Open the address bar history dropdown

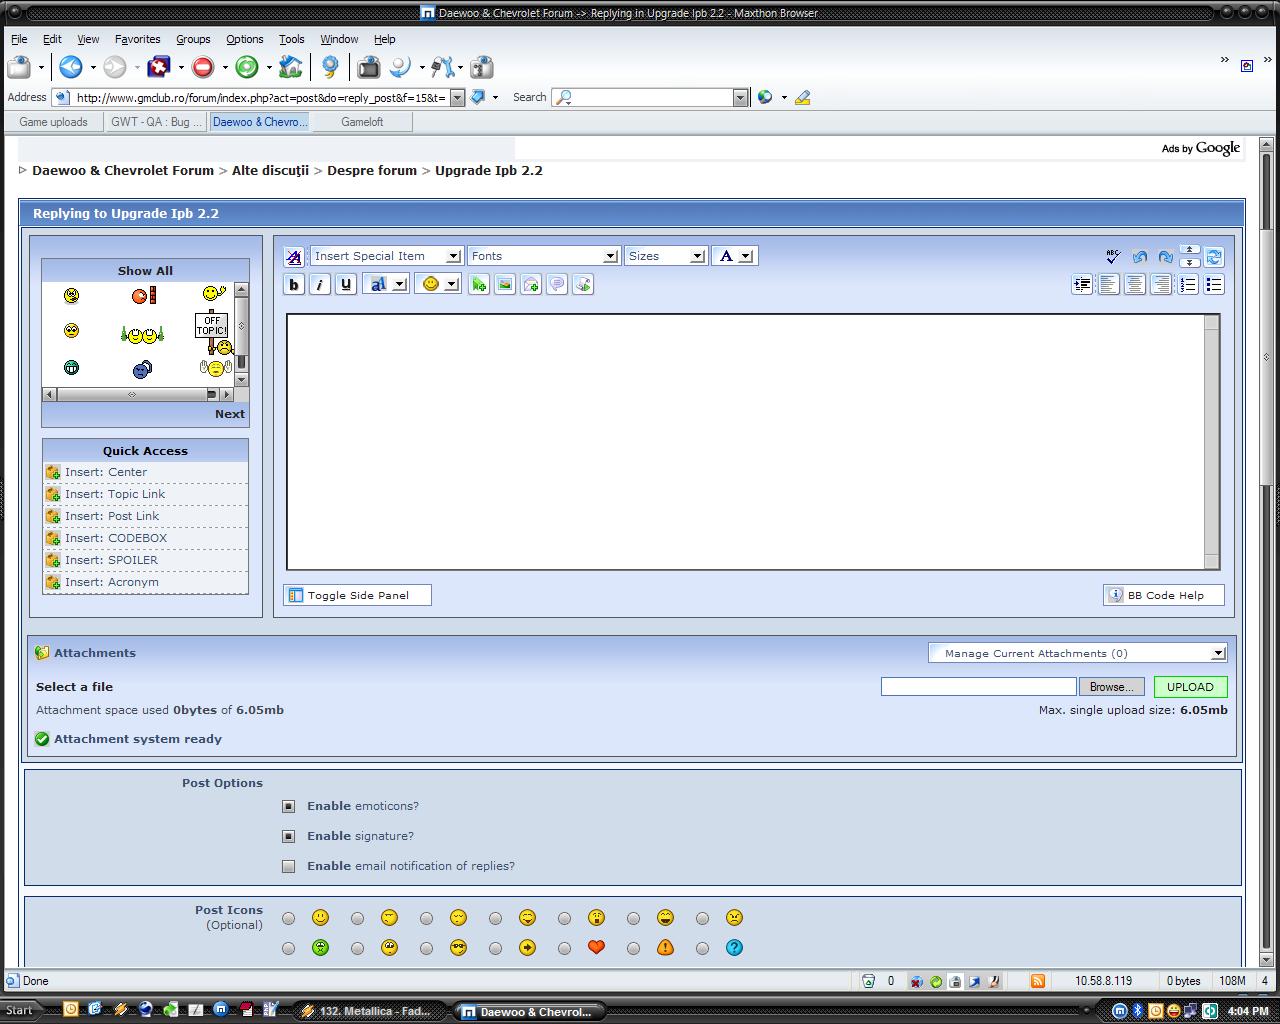coord(457,97)
